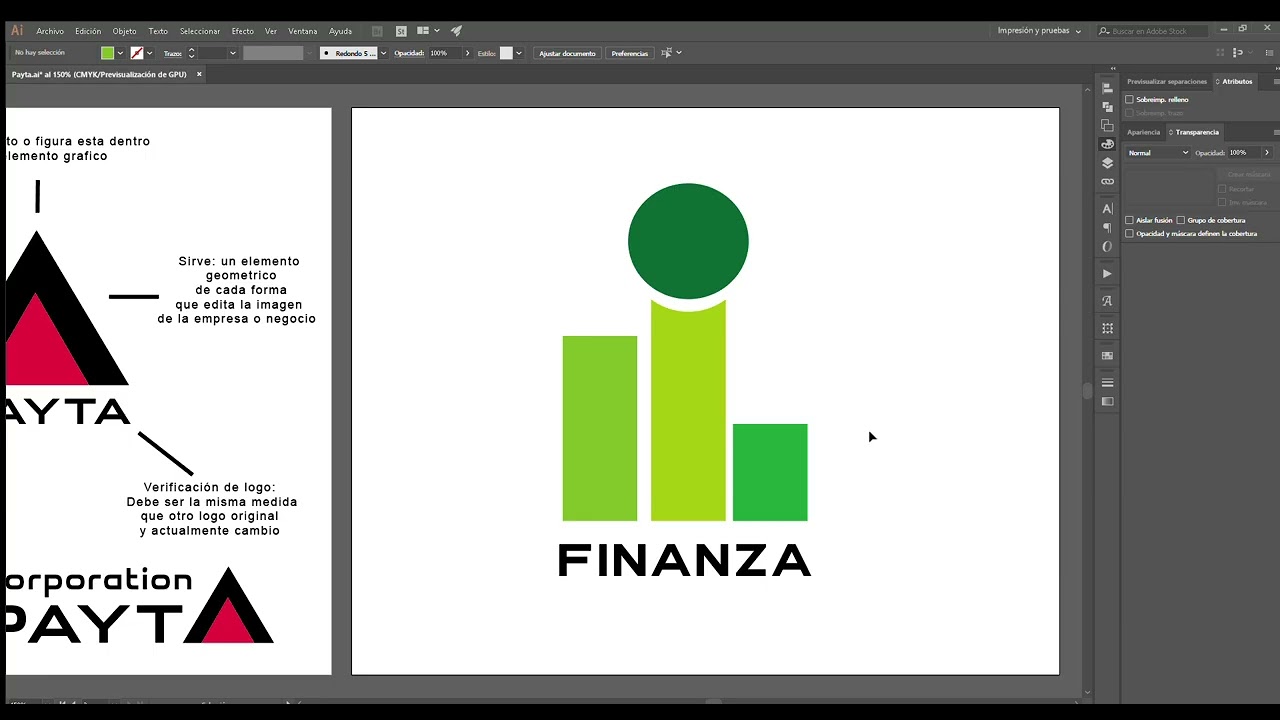Open the Ayuda menu
1280x720 pixels.
pos(341,31)
